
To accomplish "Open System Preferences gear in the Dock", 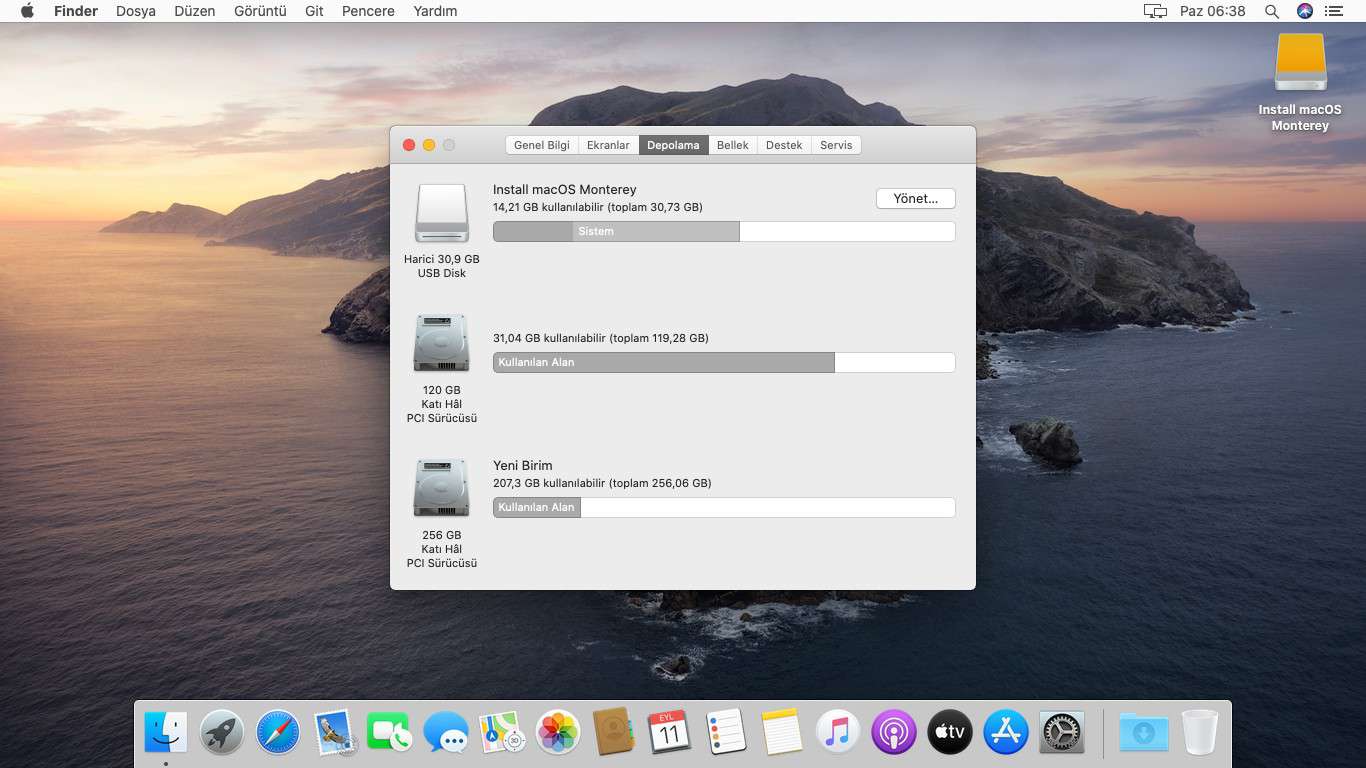I will (1062, 732).
